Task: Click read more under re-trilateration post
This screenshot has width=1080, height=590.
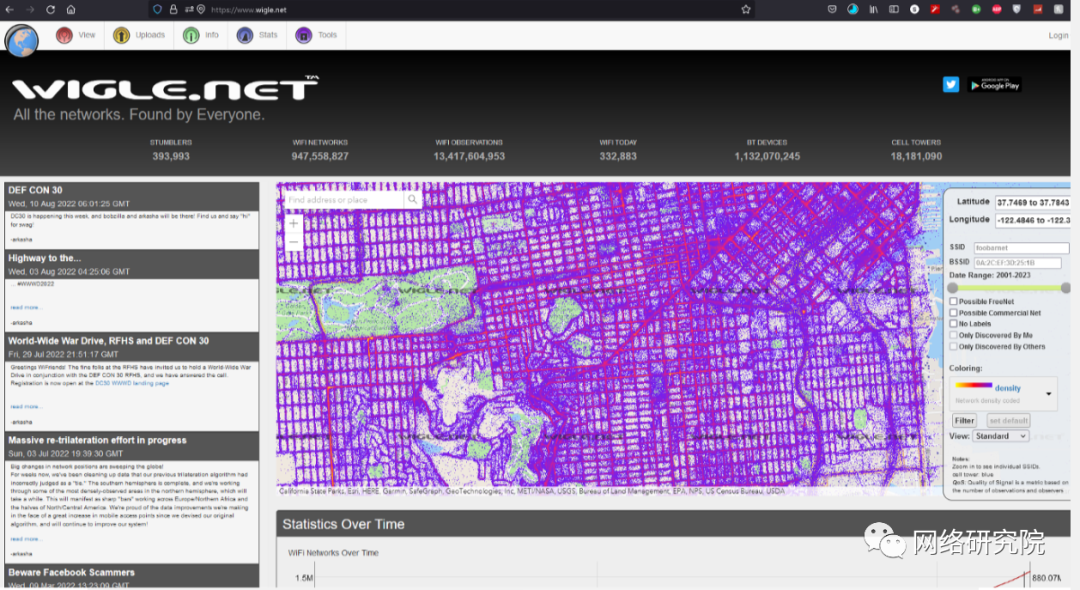Action: click(25, 539)
